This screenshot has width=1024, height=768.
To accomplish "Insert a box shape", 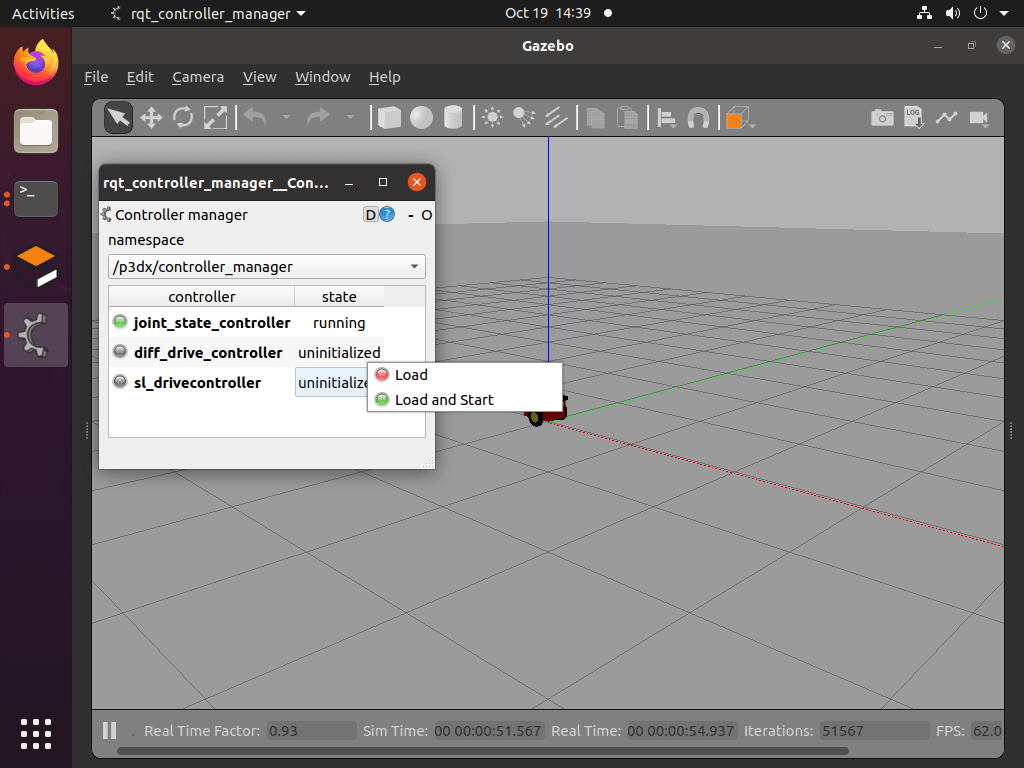I will 389,118.
